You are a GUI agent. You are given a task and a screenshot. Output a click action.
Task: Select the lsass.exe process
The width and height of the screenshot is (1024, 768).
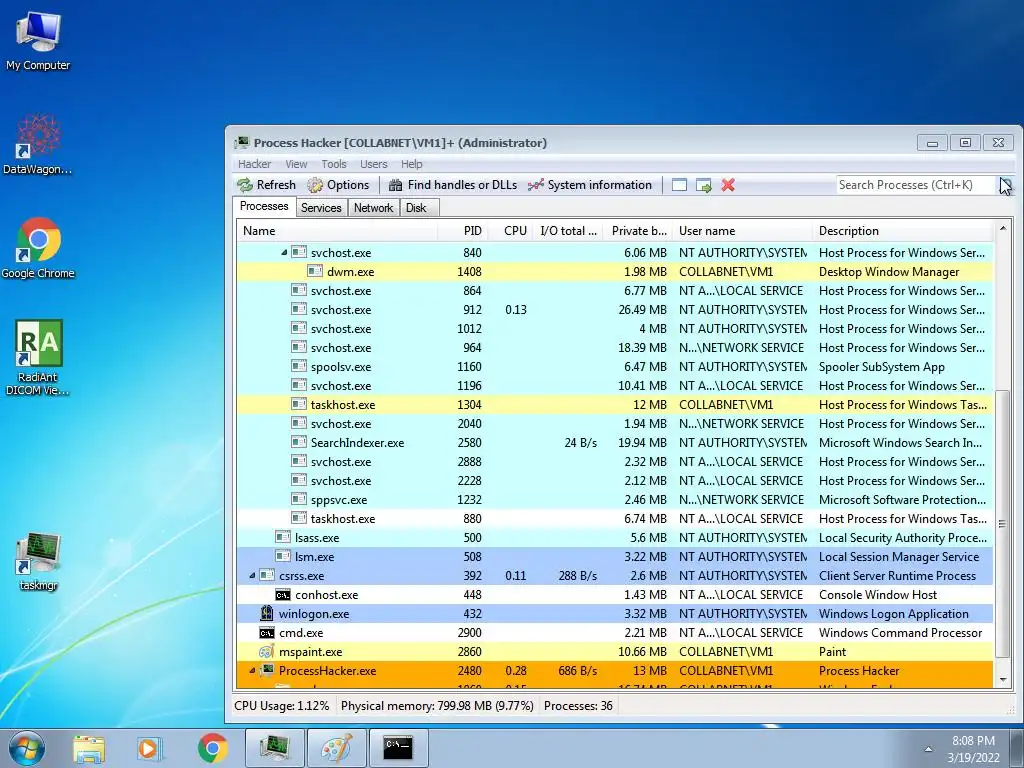point(615,537)
